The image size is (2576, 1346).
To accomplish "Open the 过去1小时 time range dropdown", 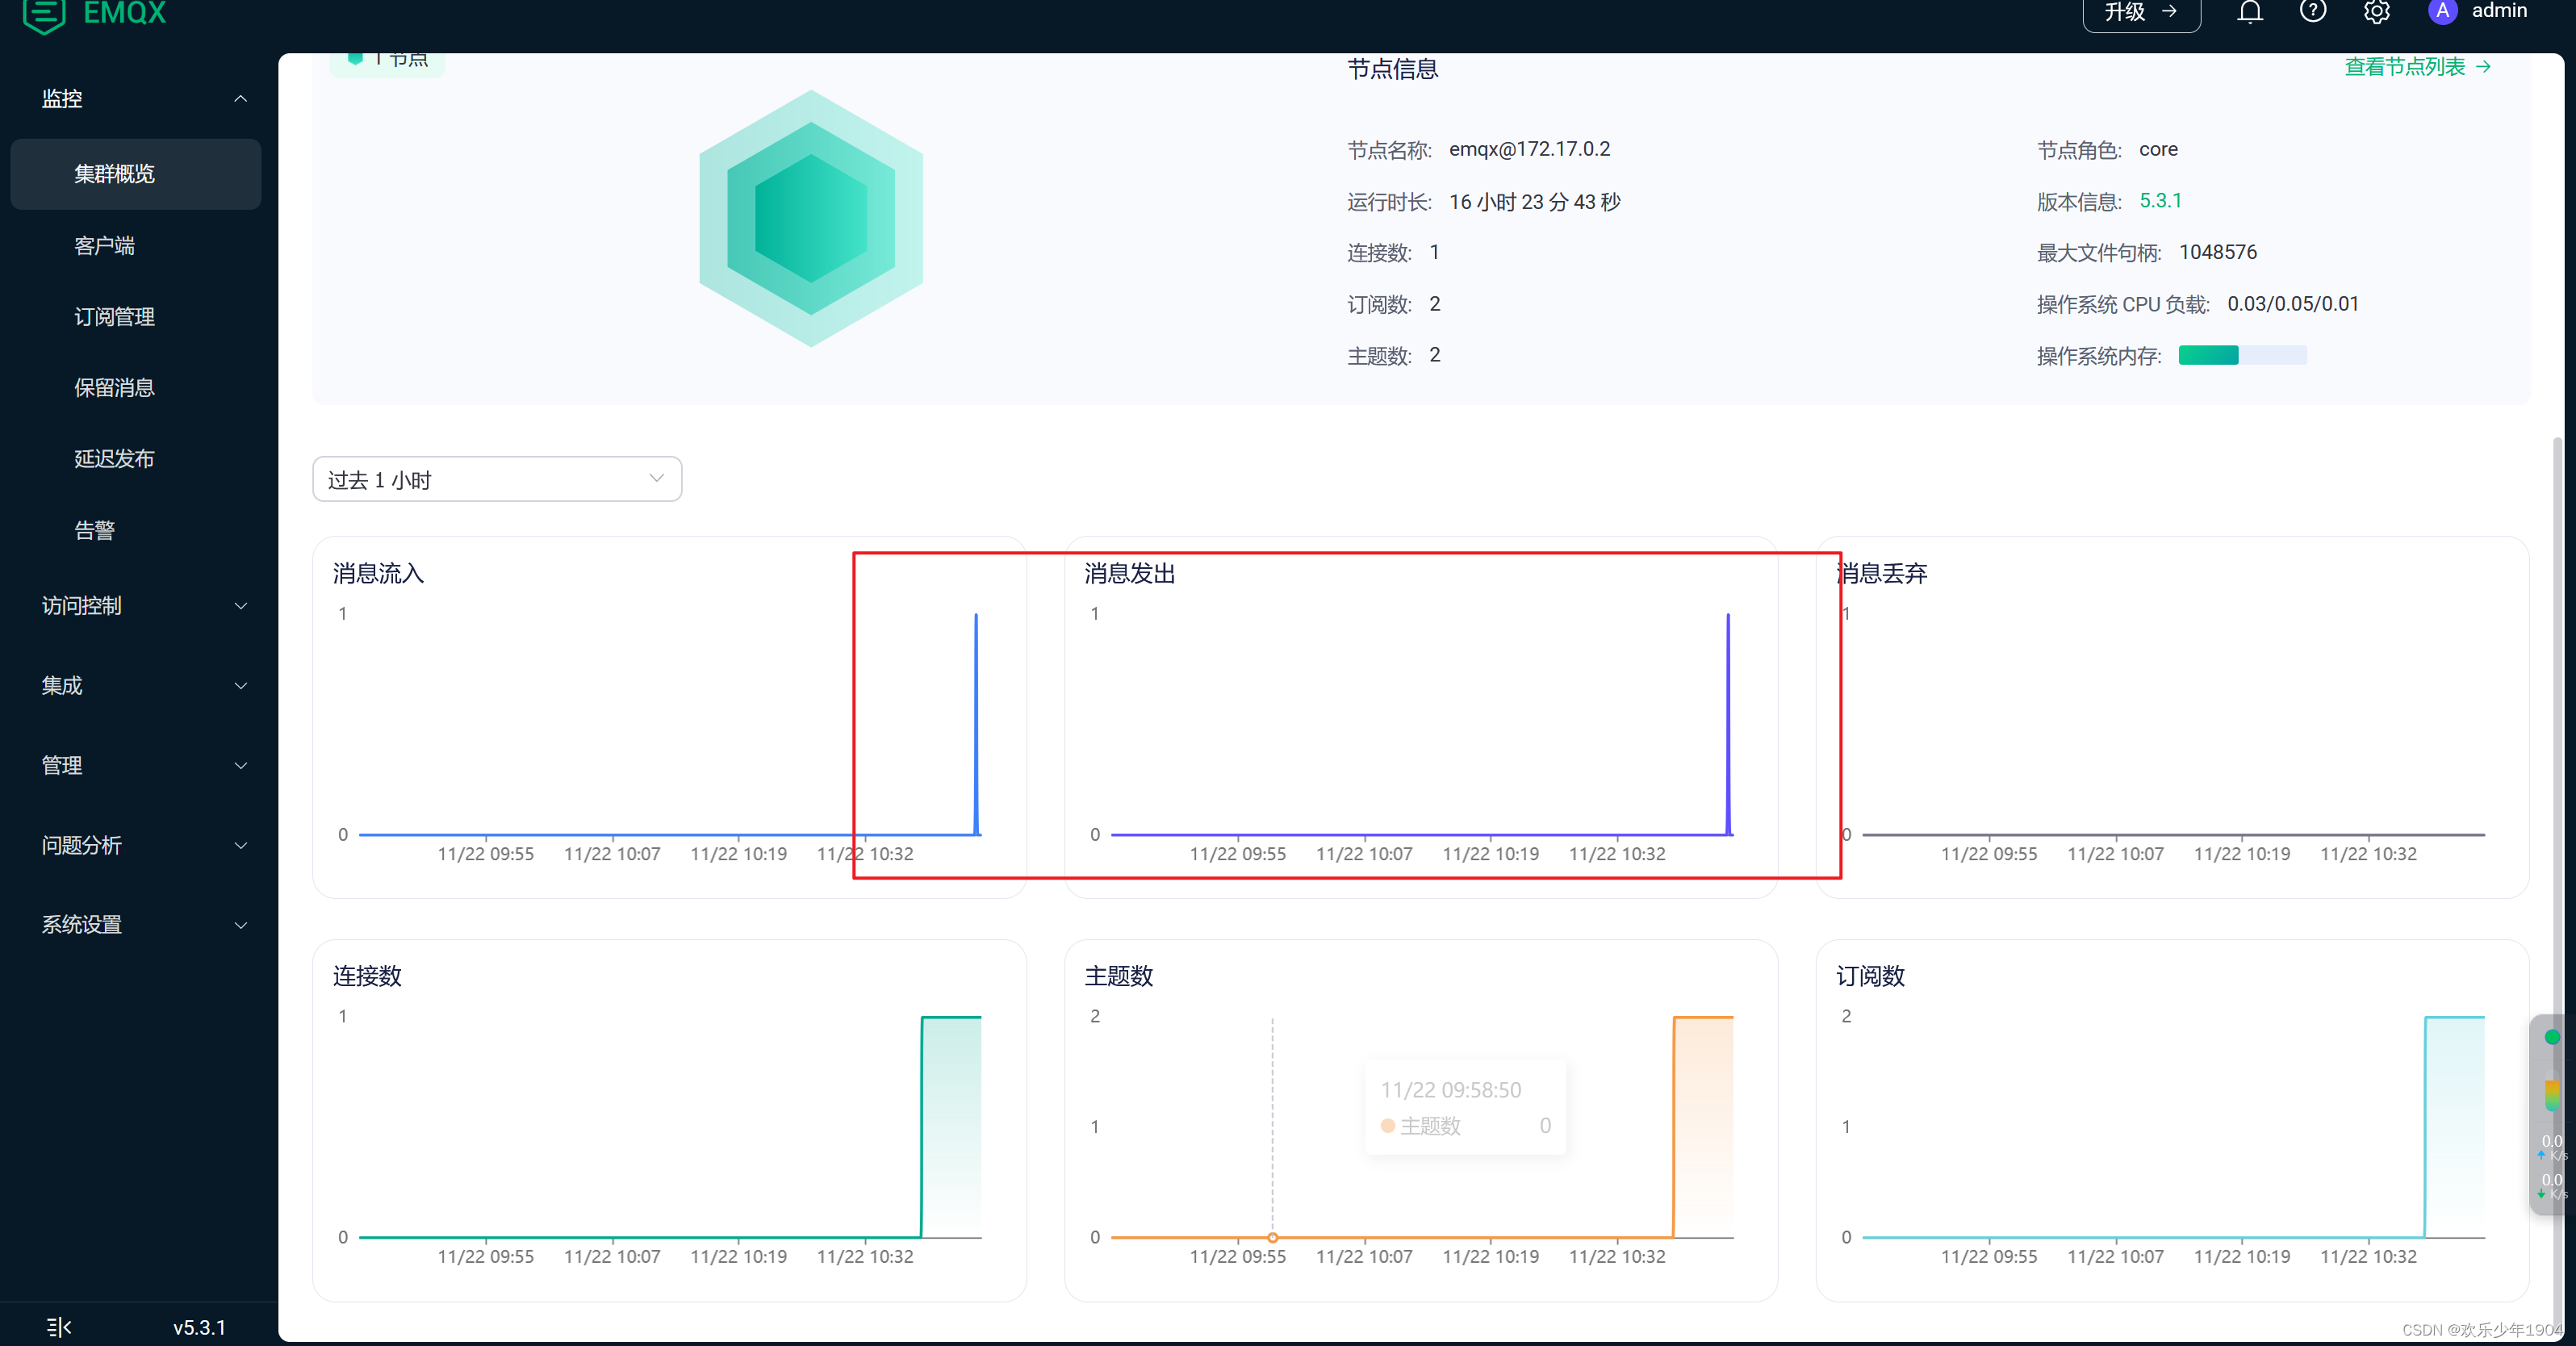I will pyautogui.click(x=494, y=479).
